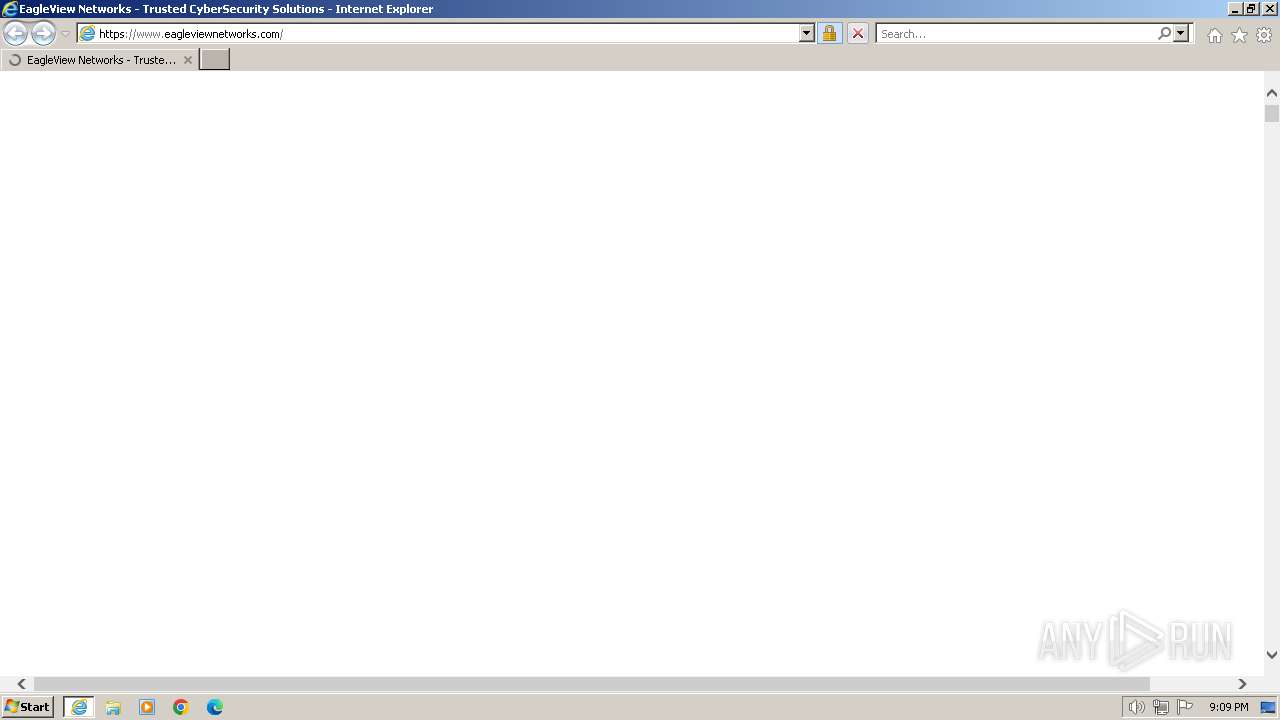Click the browser Forward arrow button
The height and width of the screenshot is (720, 1280).
pos(43,34)
